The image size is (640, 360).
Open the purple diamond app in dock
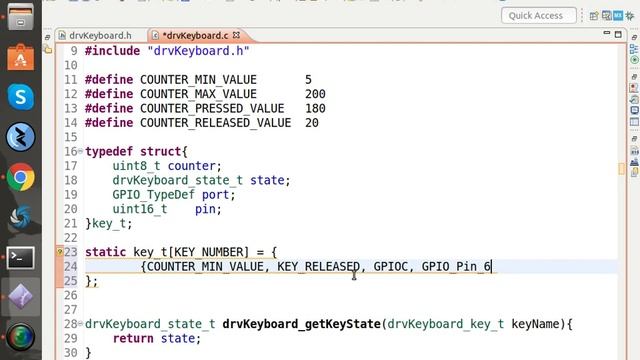[20, 297]
